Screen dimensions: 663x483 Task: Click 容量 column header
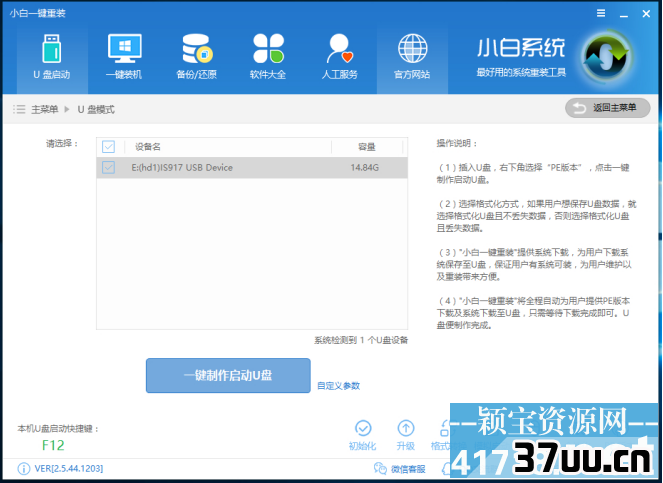(367, 147)
